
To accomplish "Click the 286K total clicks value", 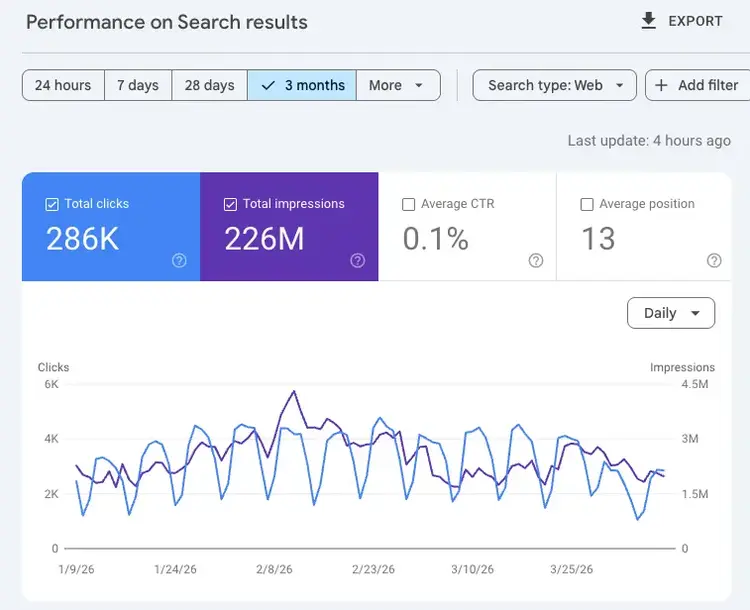I will (82, 239).
